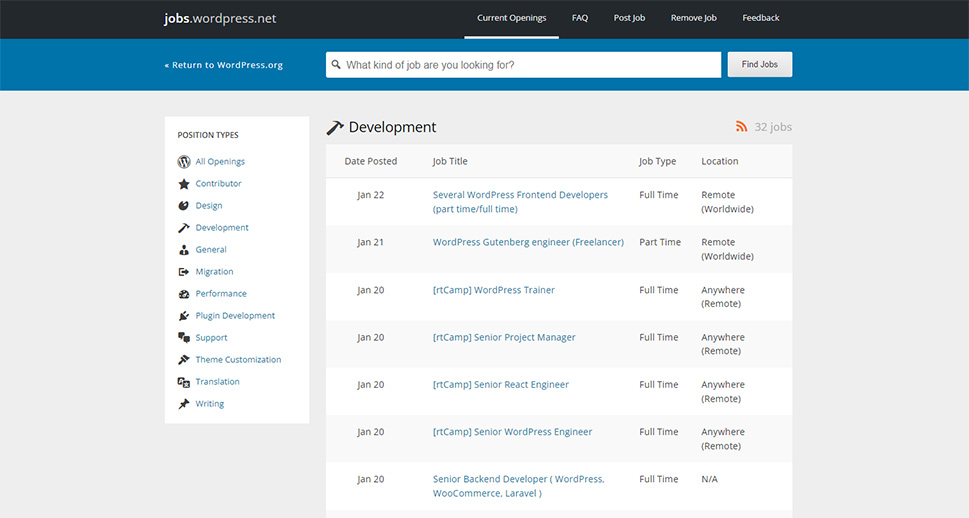Click the Date Posted column header
969x518 pixels.
click(371, 161)
